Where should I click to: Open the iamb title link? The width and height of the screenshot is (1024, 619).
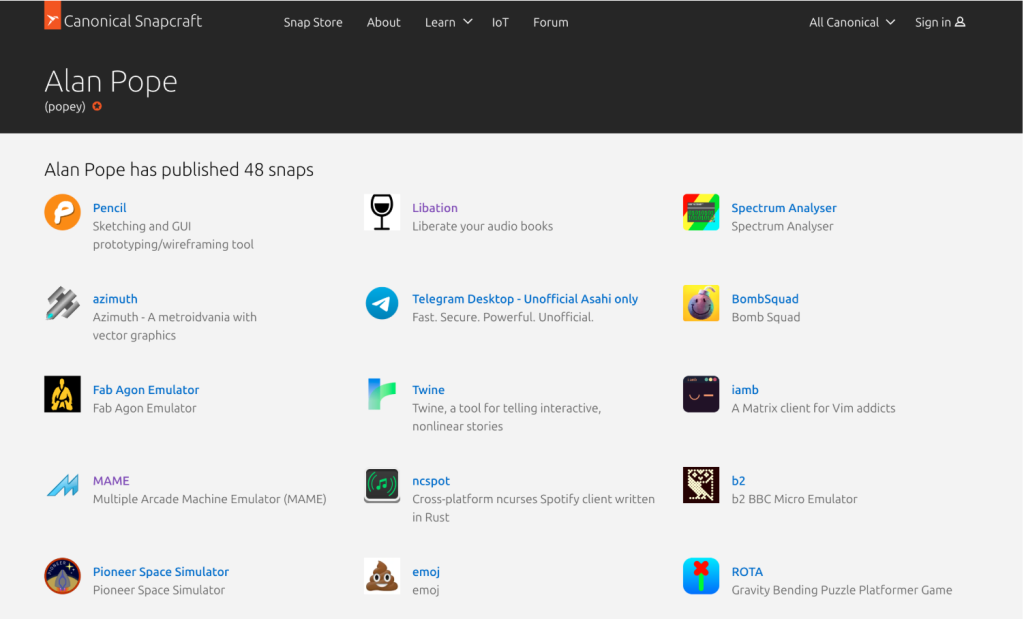744,390
